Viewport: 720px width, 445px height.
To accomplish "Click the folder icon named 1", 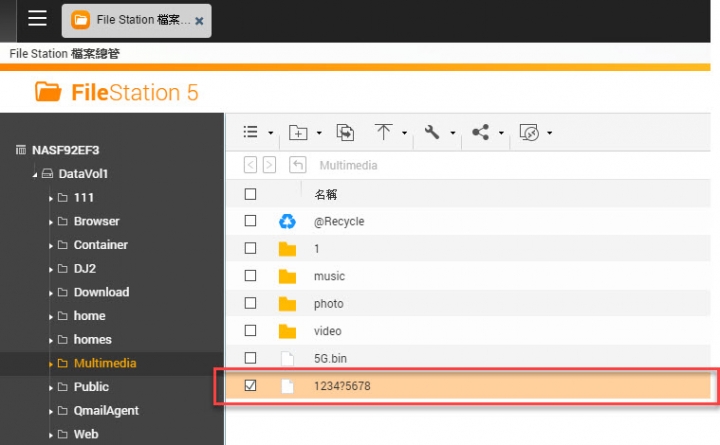I will [x=287, y=249].
